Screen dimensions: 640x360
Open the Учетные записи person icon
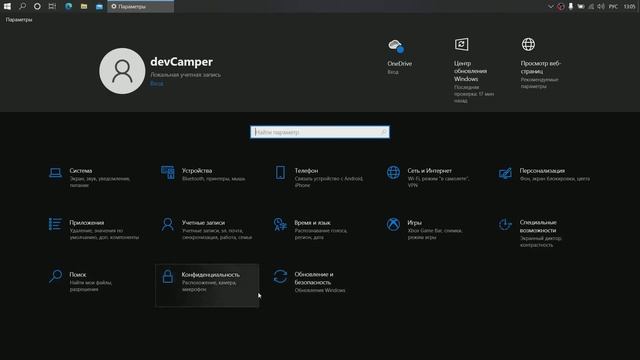pyautogui.click(x=168, y=224)
